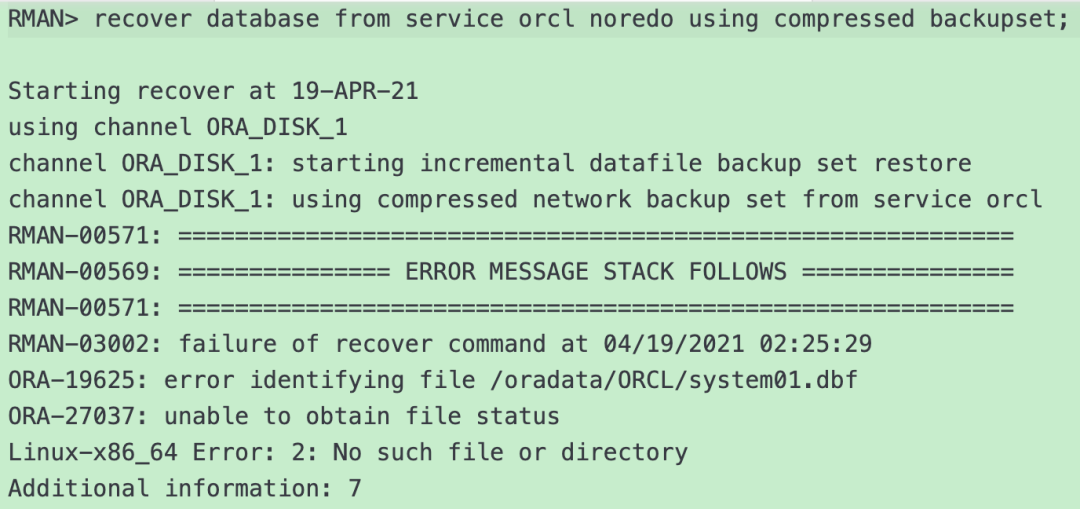Click the RMAN-03002 error code
Viewport: 1080px width, 509px height.
point(85,344)
